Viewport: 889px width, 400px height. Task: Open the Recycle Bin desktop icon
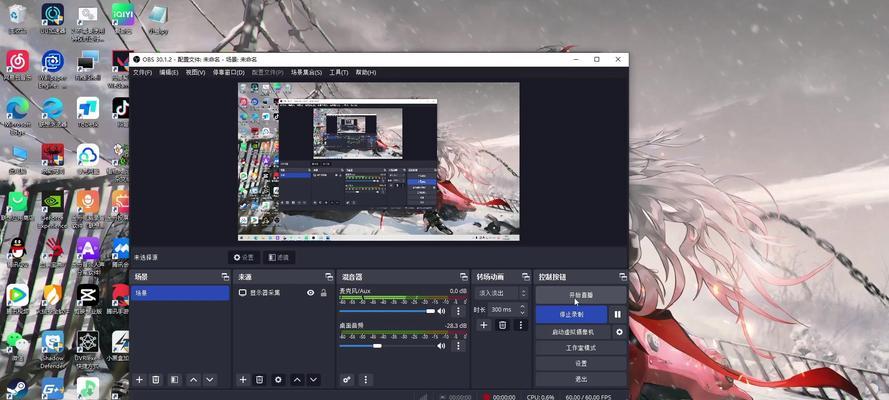(x=18, y=19)
